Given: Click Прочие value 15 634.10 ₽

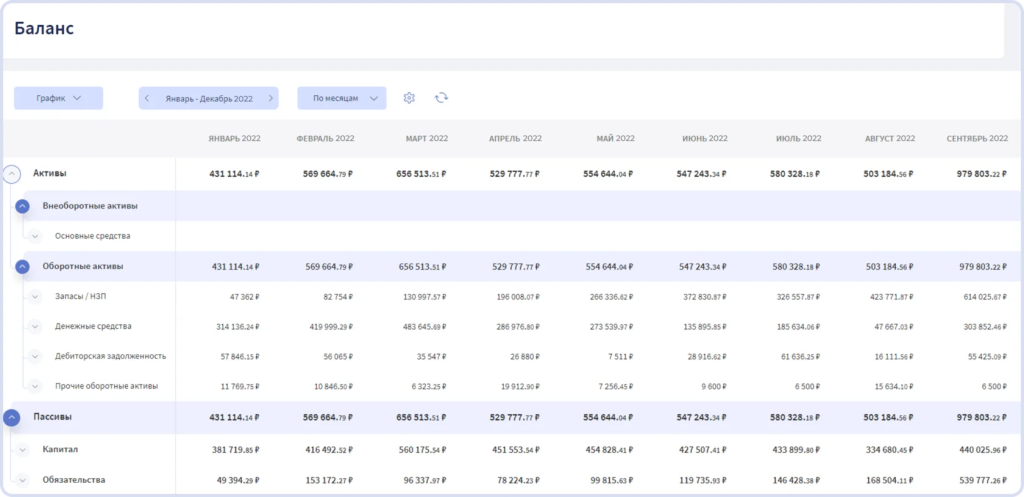Looking at the screenshot, I should (x=893, y=387).
